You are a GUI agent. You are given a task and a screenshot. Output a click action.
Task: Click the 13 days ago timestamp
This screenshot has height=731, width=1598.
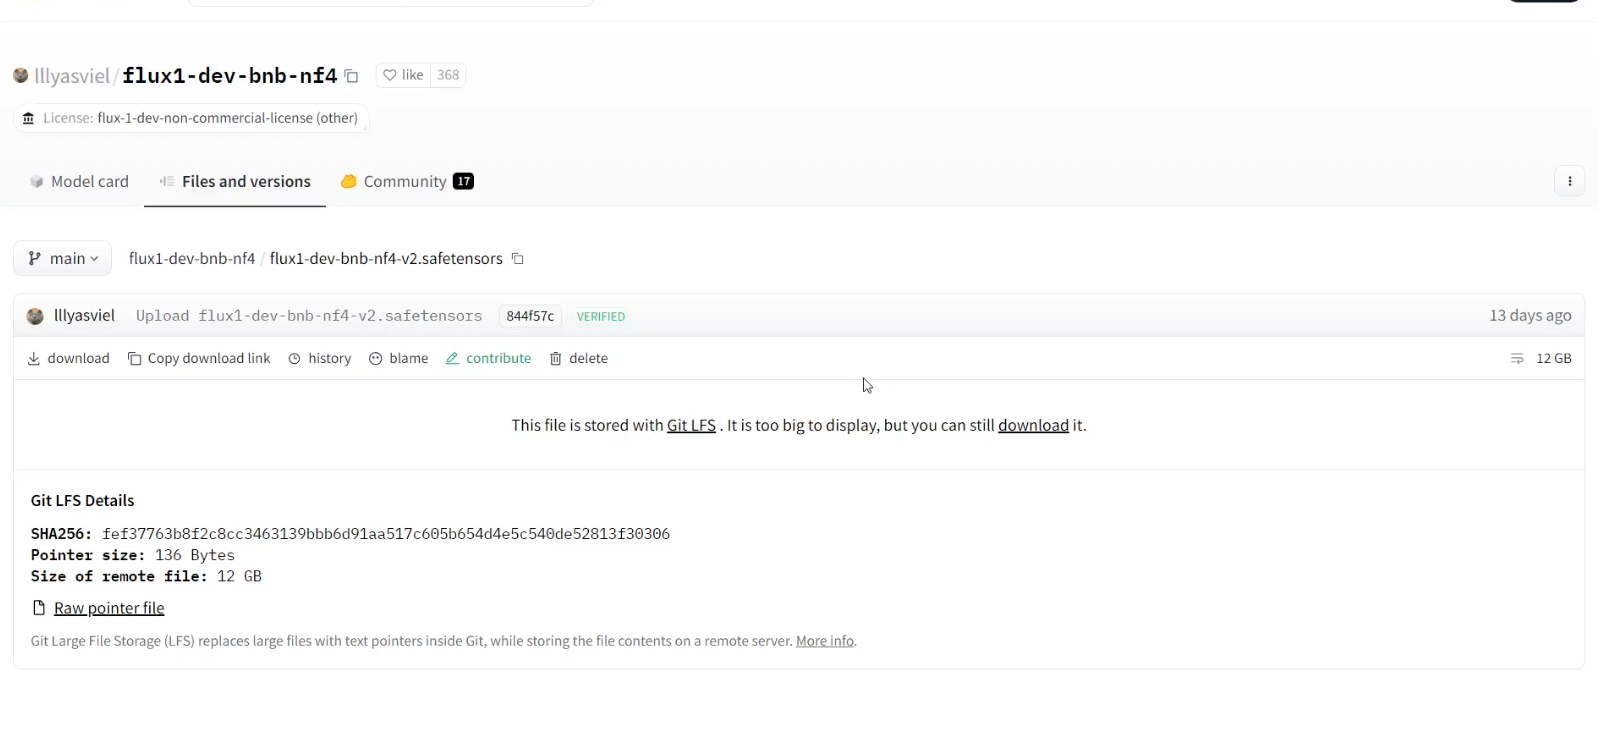coord(1530,315)
